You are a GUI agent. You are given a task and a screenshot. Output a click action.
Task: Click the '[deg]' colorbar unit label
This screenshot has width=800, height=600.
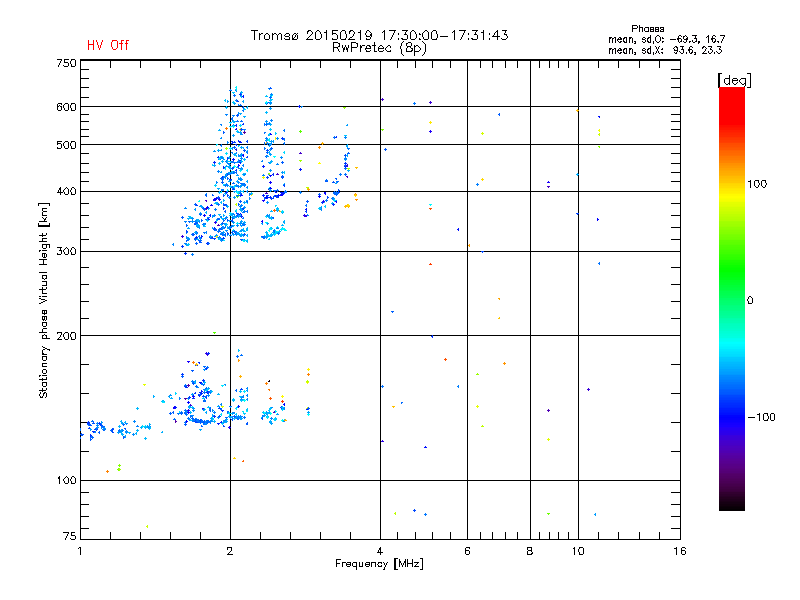(x=734, y=80)
